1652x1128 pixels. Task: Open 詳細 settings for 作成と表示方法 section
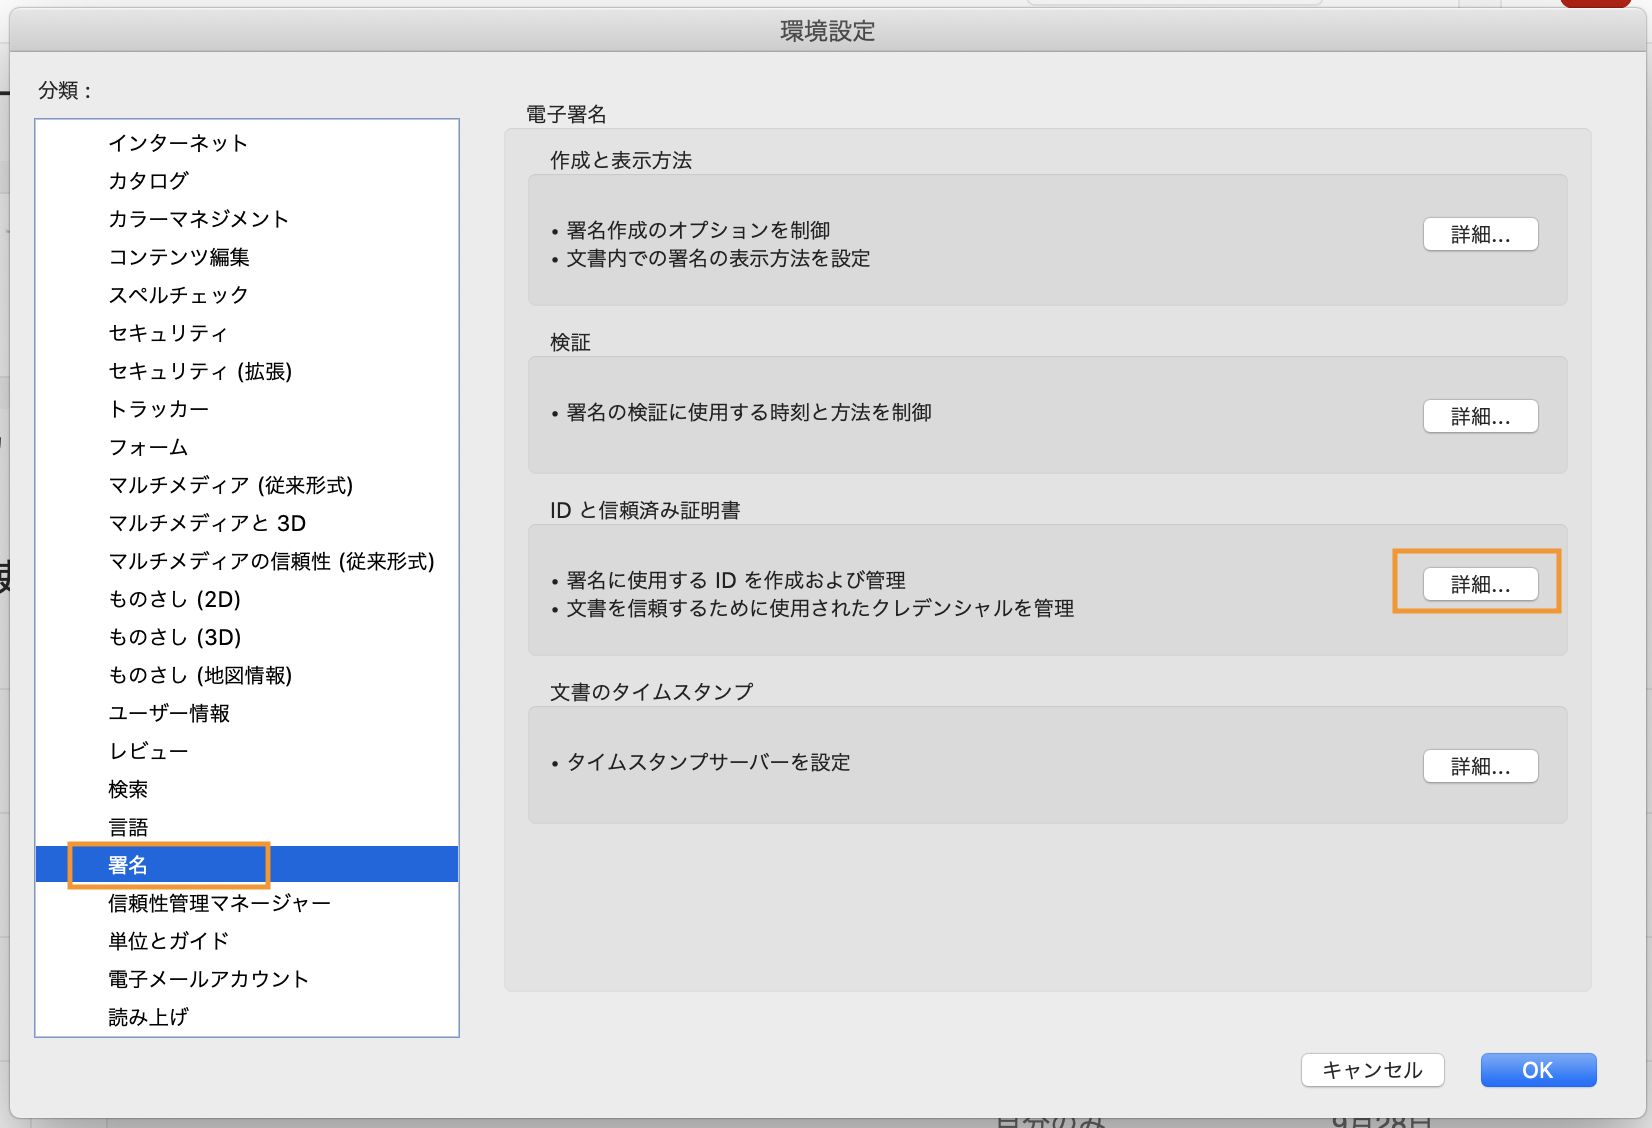1481,234
